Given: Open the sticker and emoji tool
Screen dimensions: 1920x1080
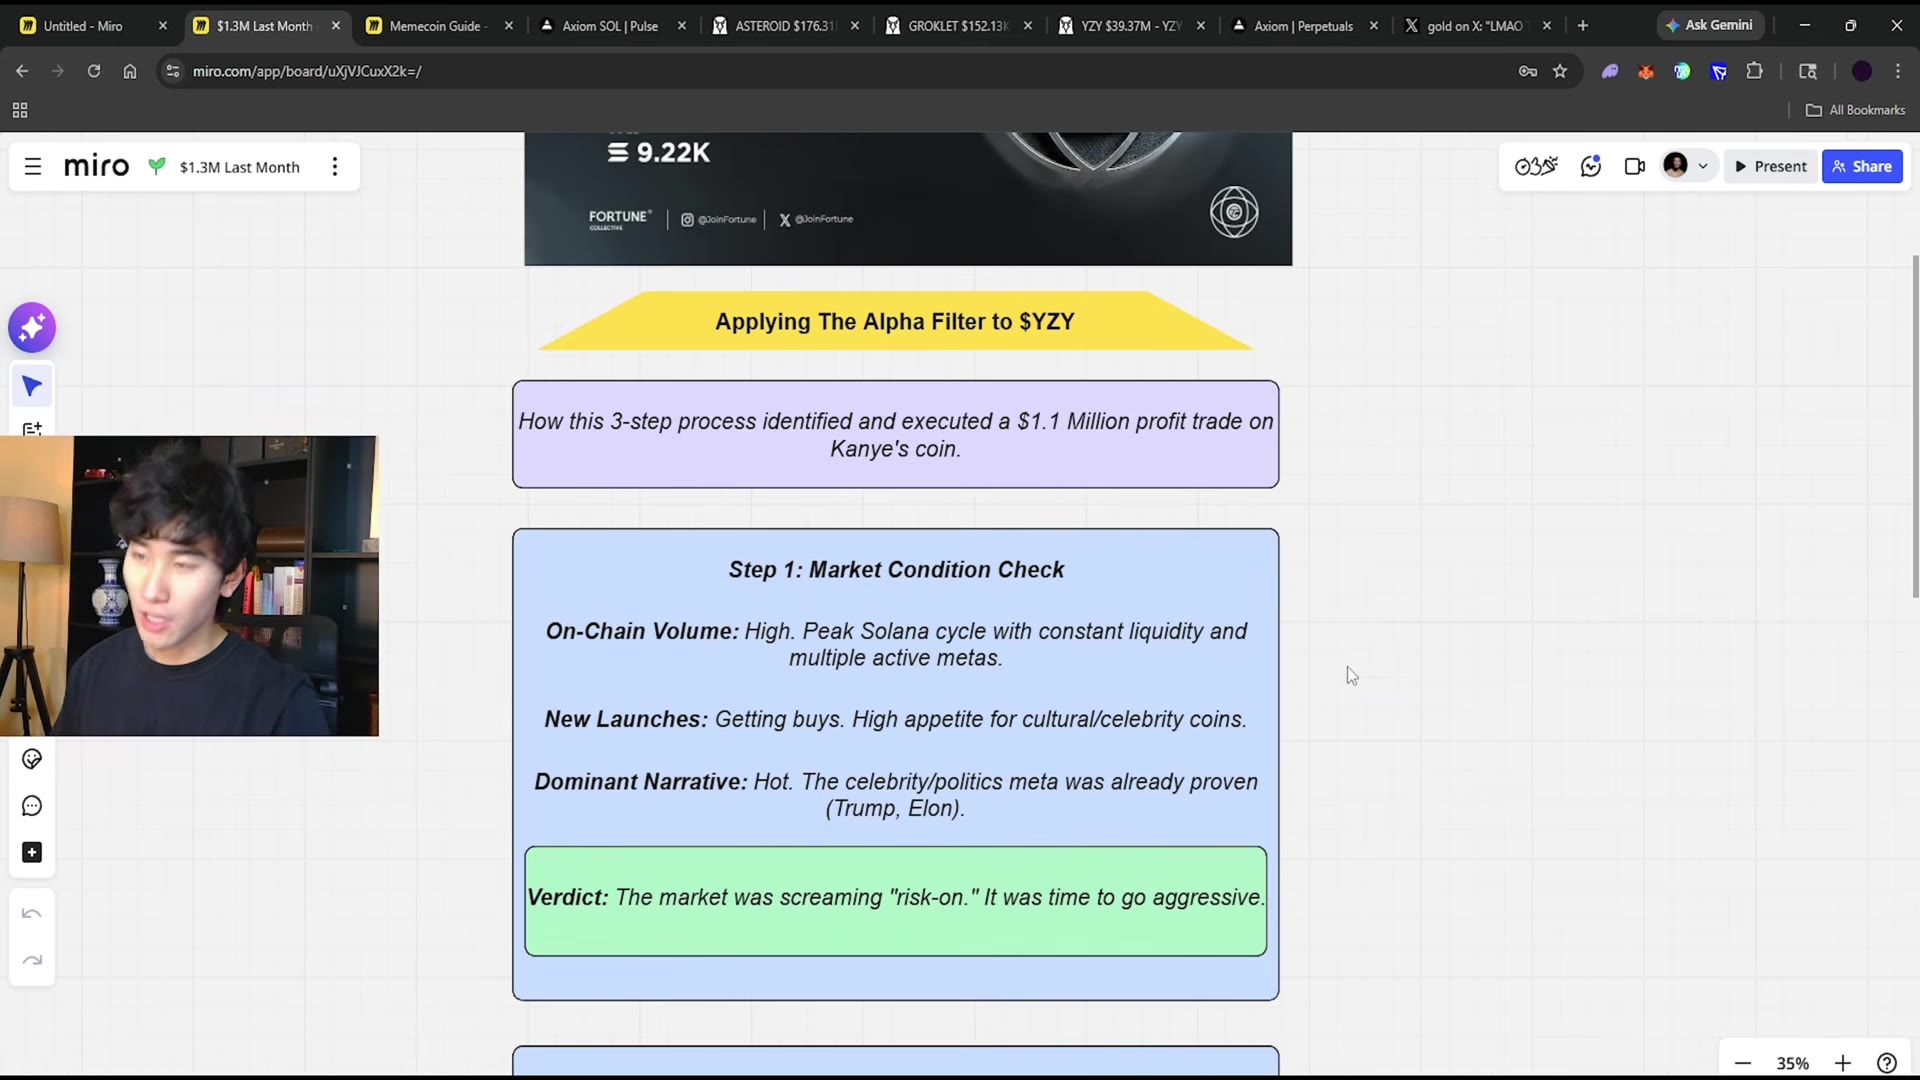Looking at the screenshot, I should [32, 760].
